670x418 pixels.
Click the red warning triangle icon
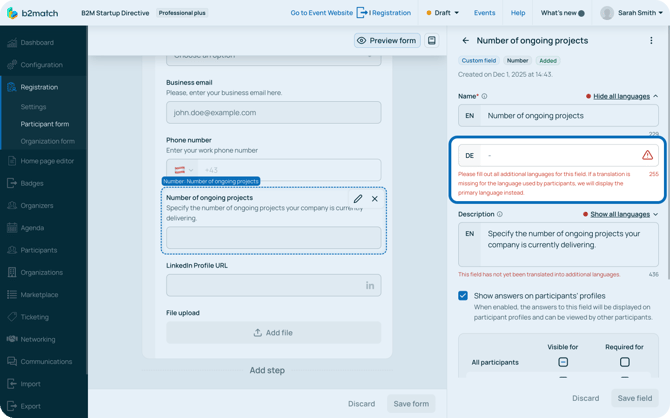(647, 155)
